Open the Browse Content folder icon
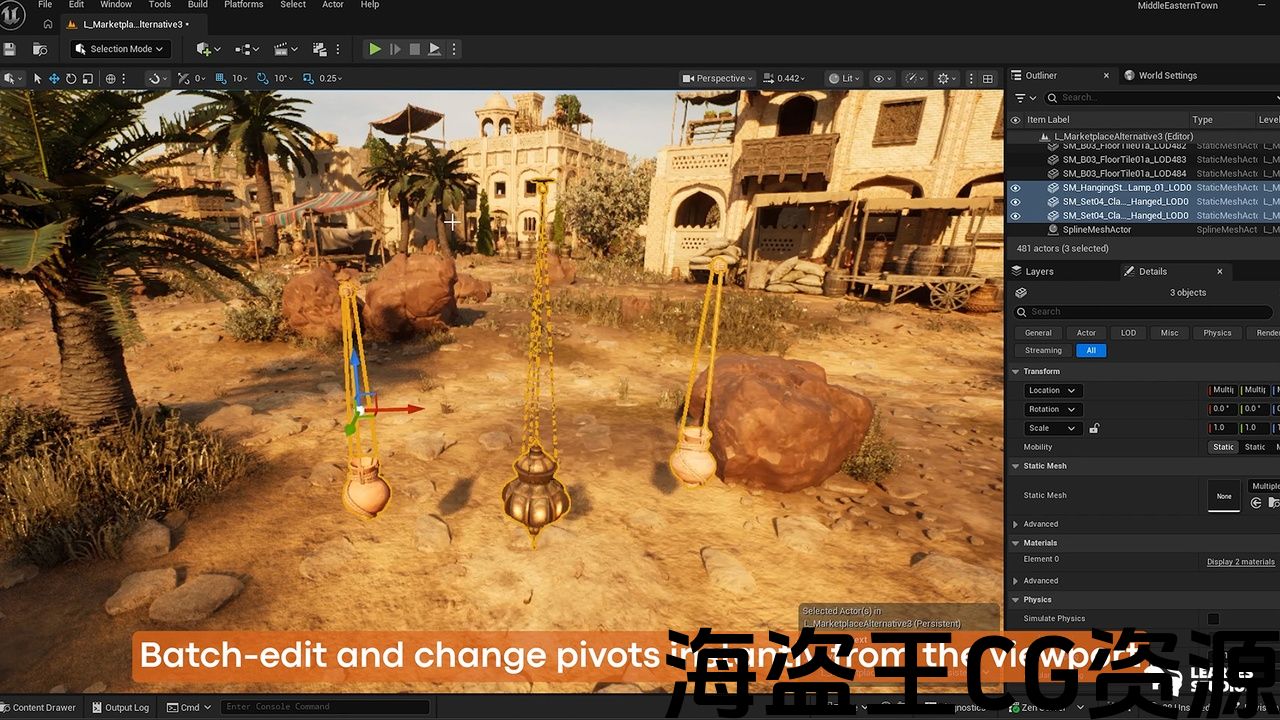Screen dimensions: 1280x720 [40, 49]
